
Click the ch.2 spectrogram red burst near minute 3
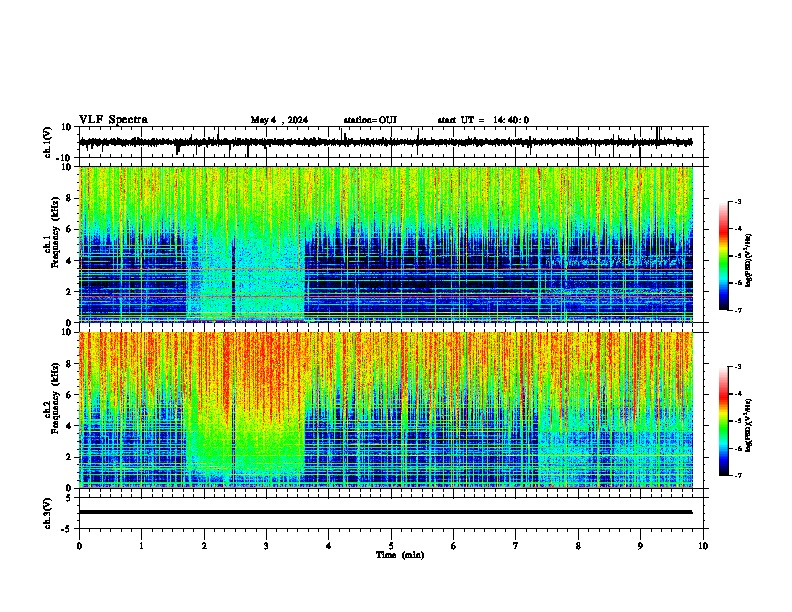268,374
